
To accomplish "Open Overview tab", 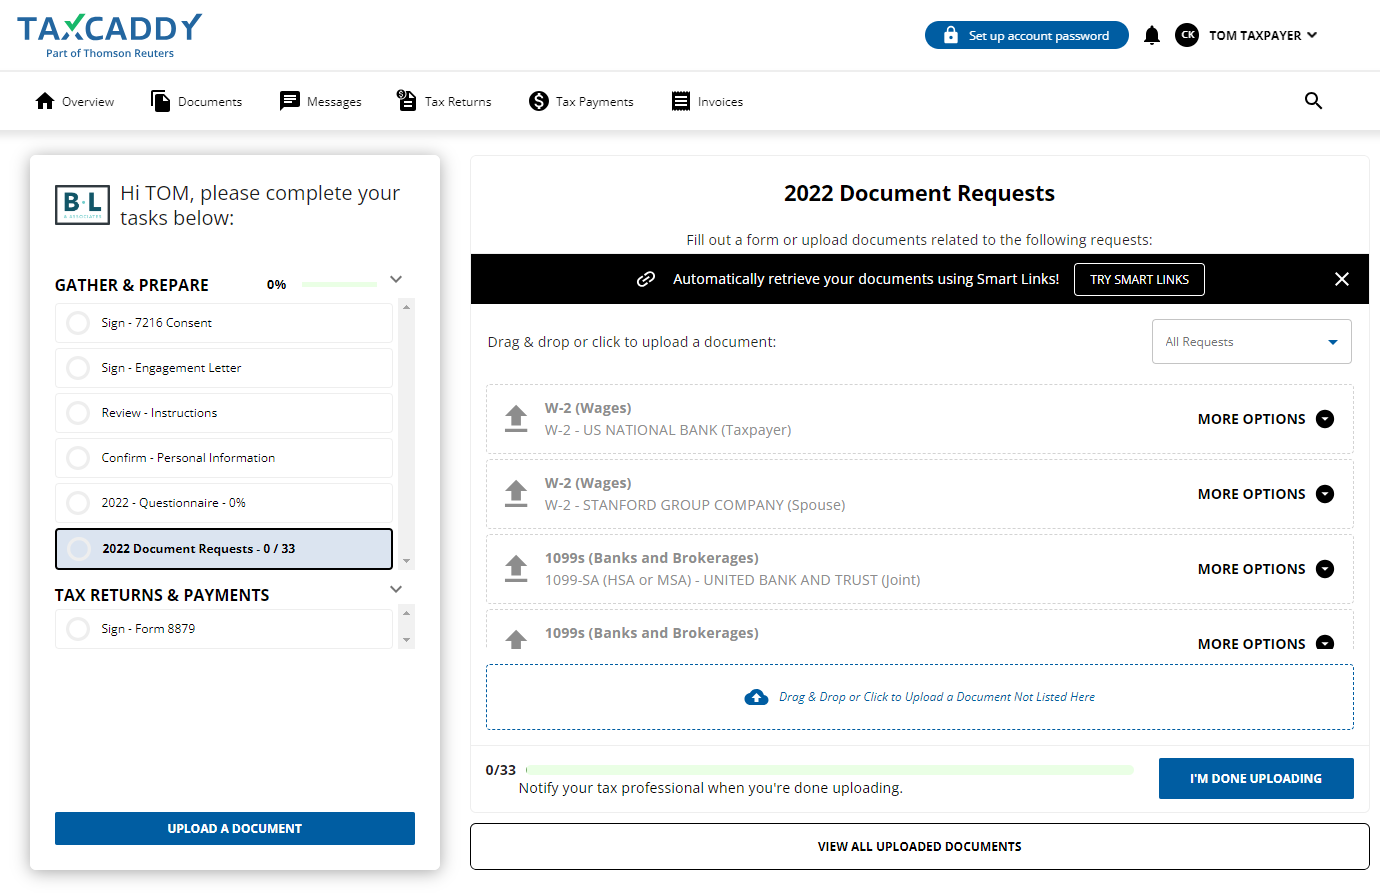I will pos(75,101).
